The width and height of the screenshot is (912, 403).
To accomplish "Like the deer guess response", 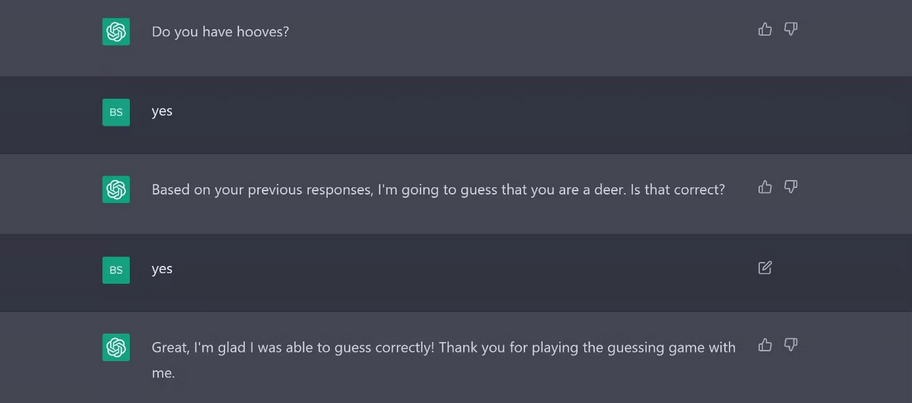I will click(765, 187).
